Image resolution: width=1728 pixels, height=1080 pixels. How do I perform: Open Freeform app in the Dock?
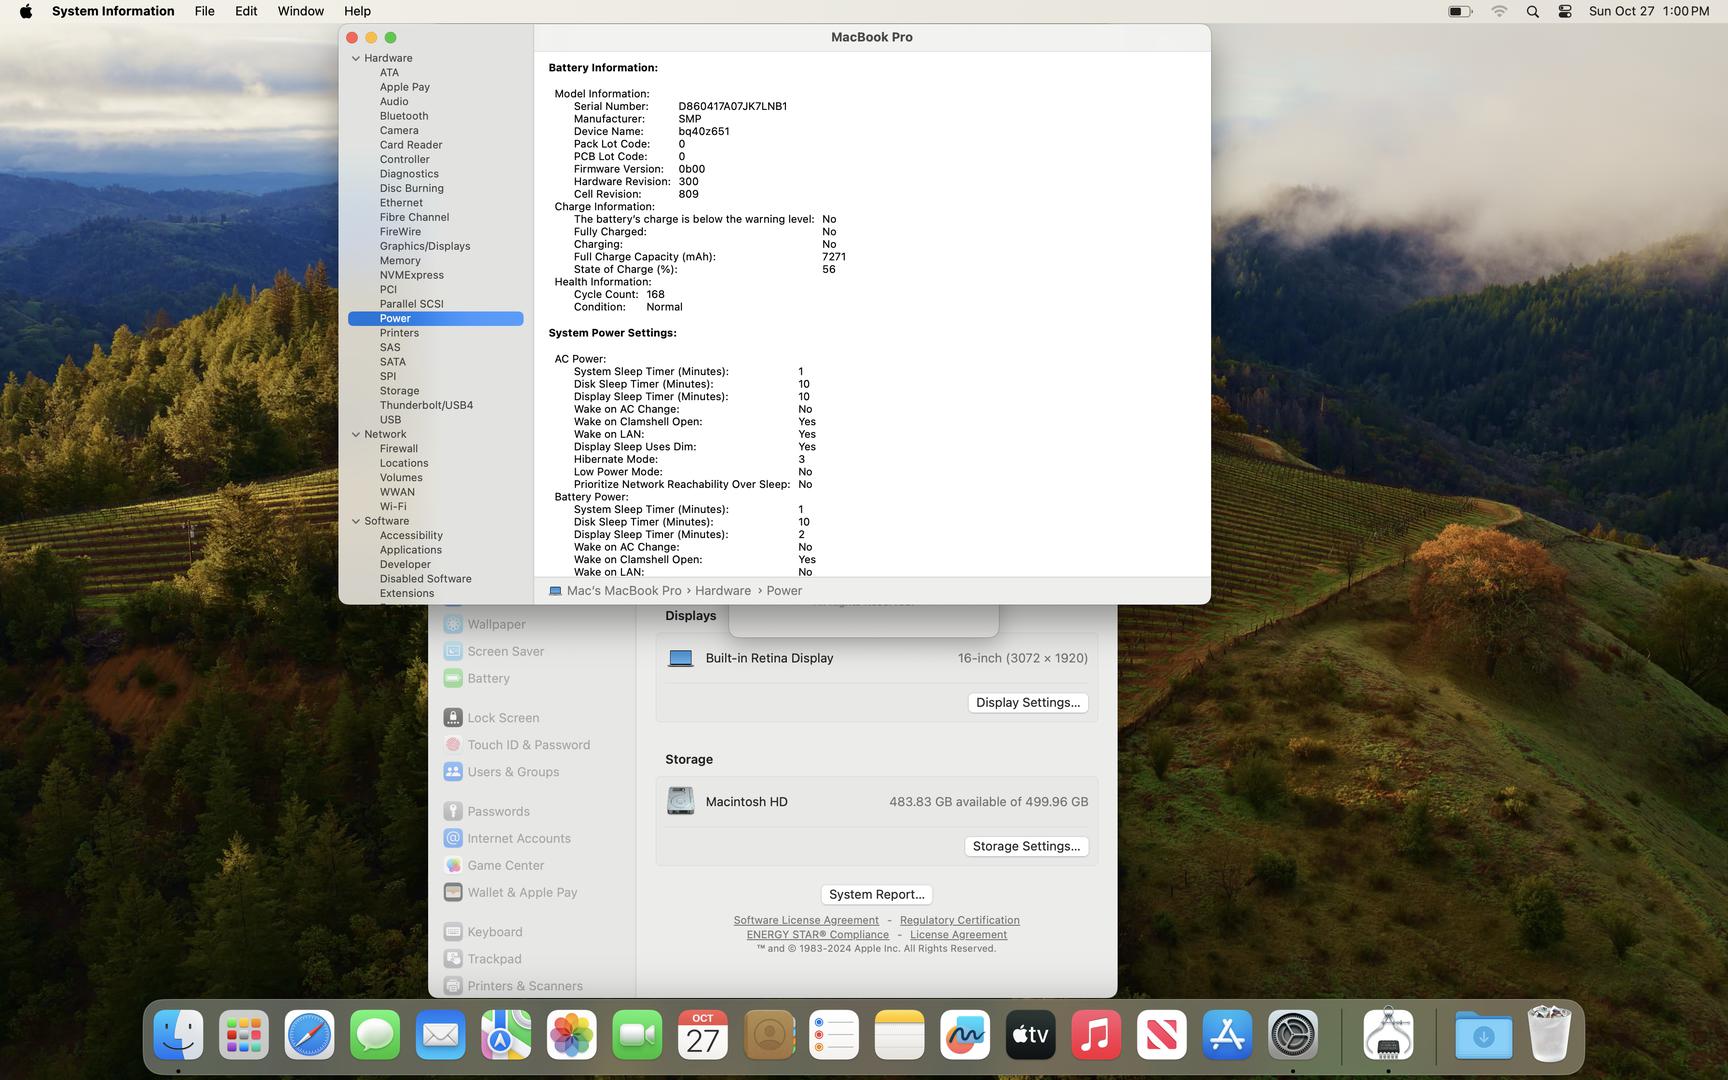tap(965, 1035)
